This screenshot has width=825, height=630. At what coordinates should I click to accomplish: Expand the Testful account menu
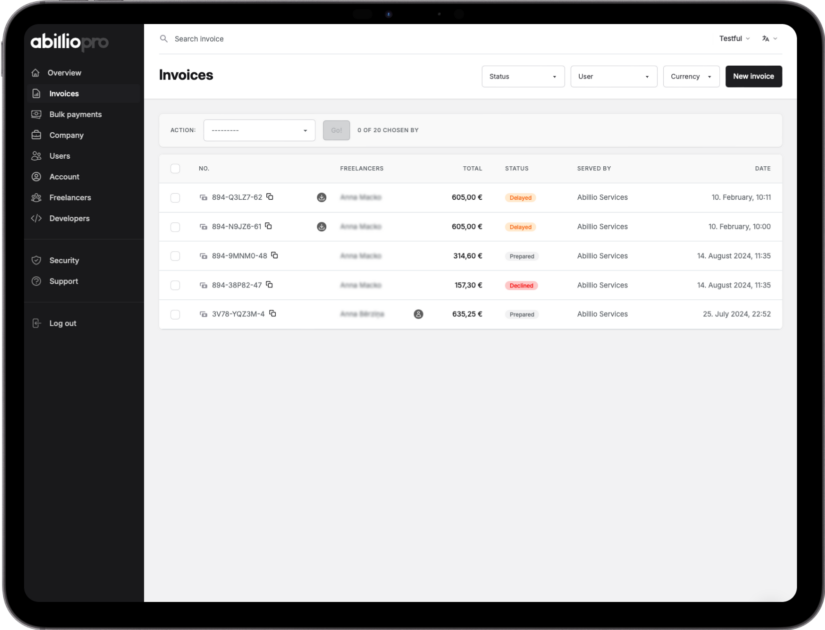click(x=735, y=38)
